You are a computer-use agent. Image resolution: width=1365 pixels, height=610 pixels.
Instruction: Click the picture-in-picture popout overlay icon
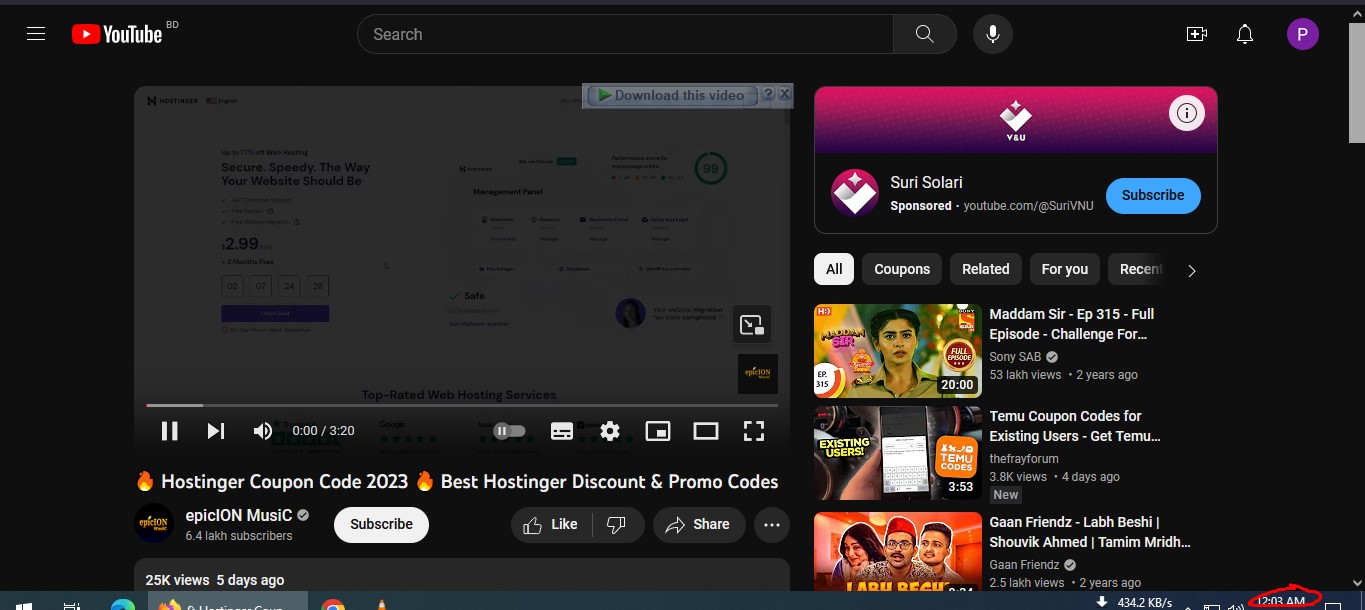752,324
